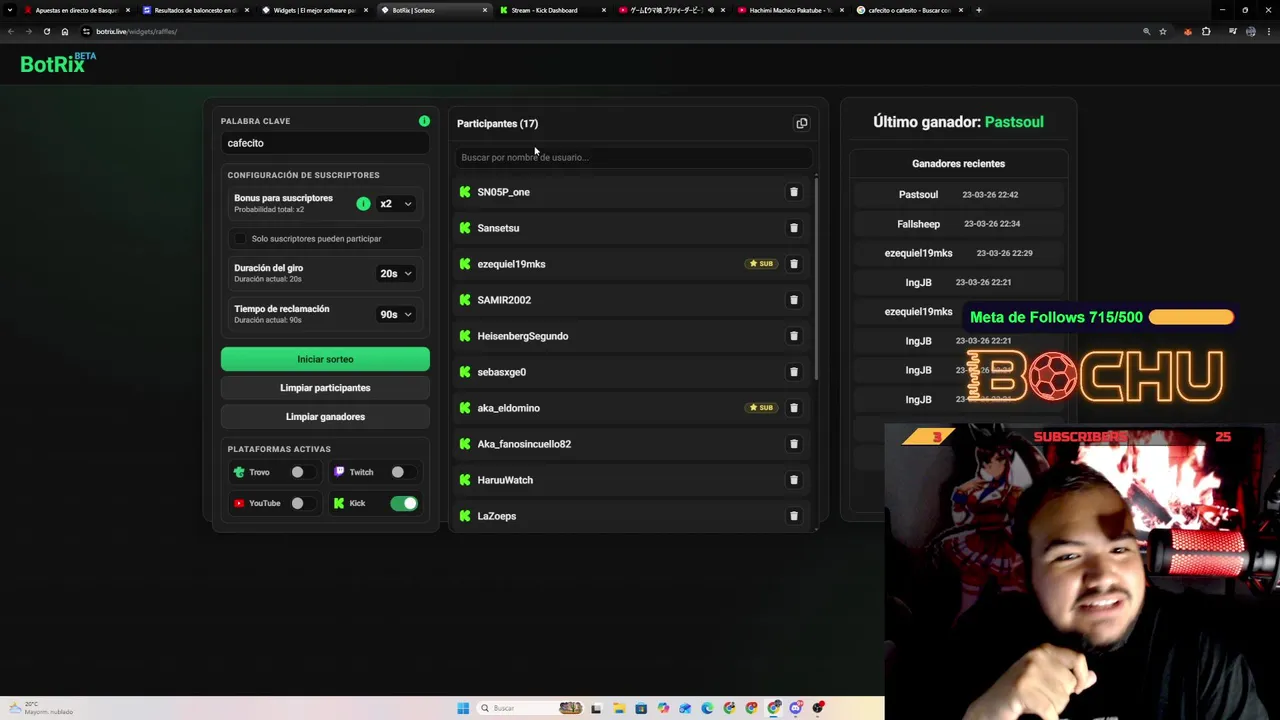
Task: Delete aka_eldomino from the raffle
Action: click(794, 408)
